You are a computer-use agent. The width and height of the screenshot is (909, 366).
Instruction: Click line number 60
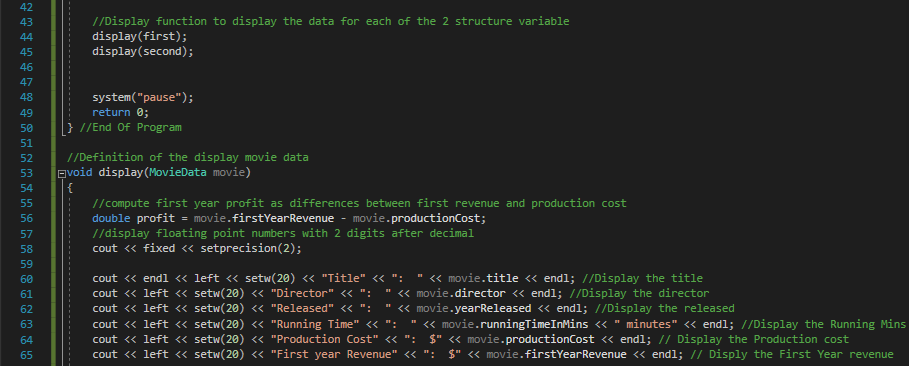pyautogui.click(x=27, y=278)
